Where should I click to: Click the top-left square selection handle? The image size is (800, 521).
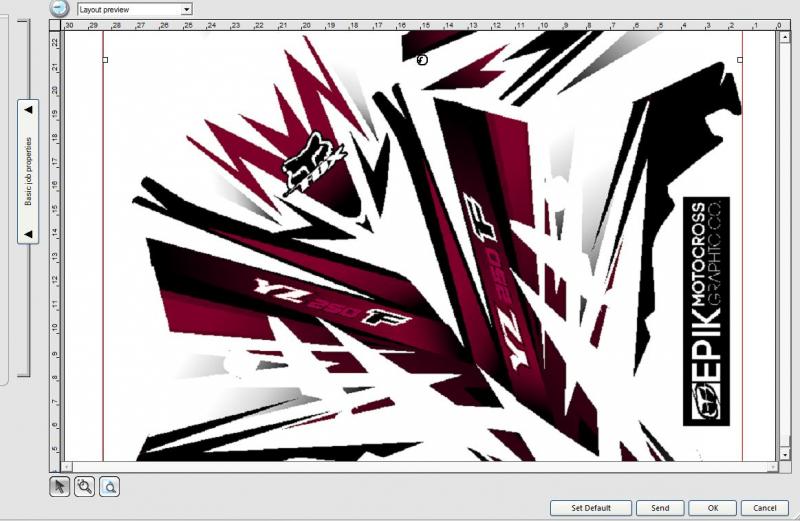pos(105,60)
